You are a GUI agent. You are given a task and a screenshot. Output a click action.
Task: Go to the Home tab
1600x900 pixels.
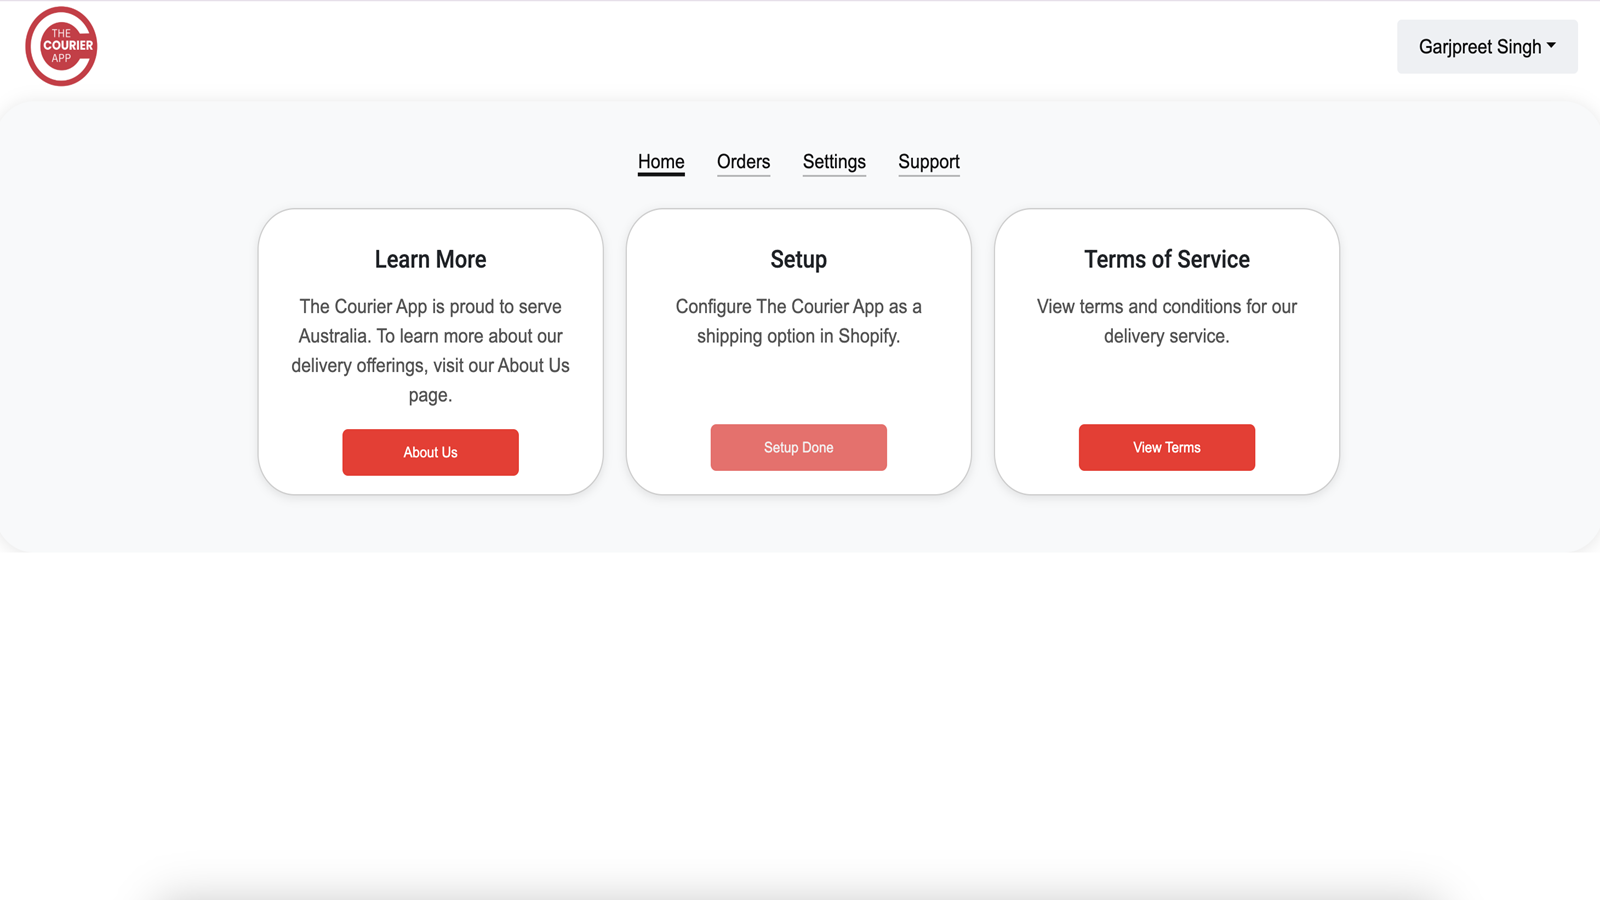pos(661,162)
